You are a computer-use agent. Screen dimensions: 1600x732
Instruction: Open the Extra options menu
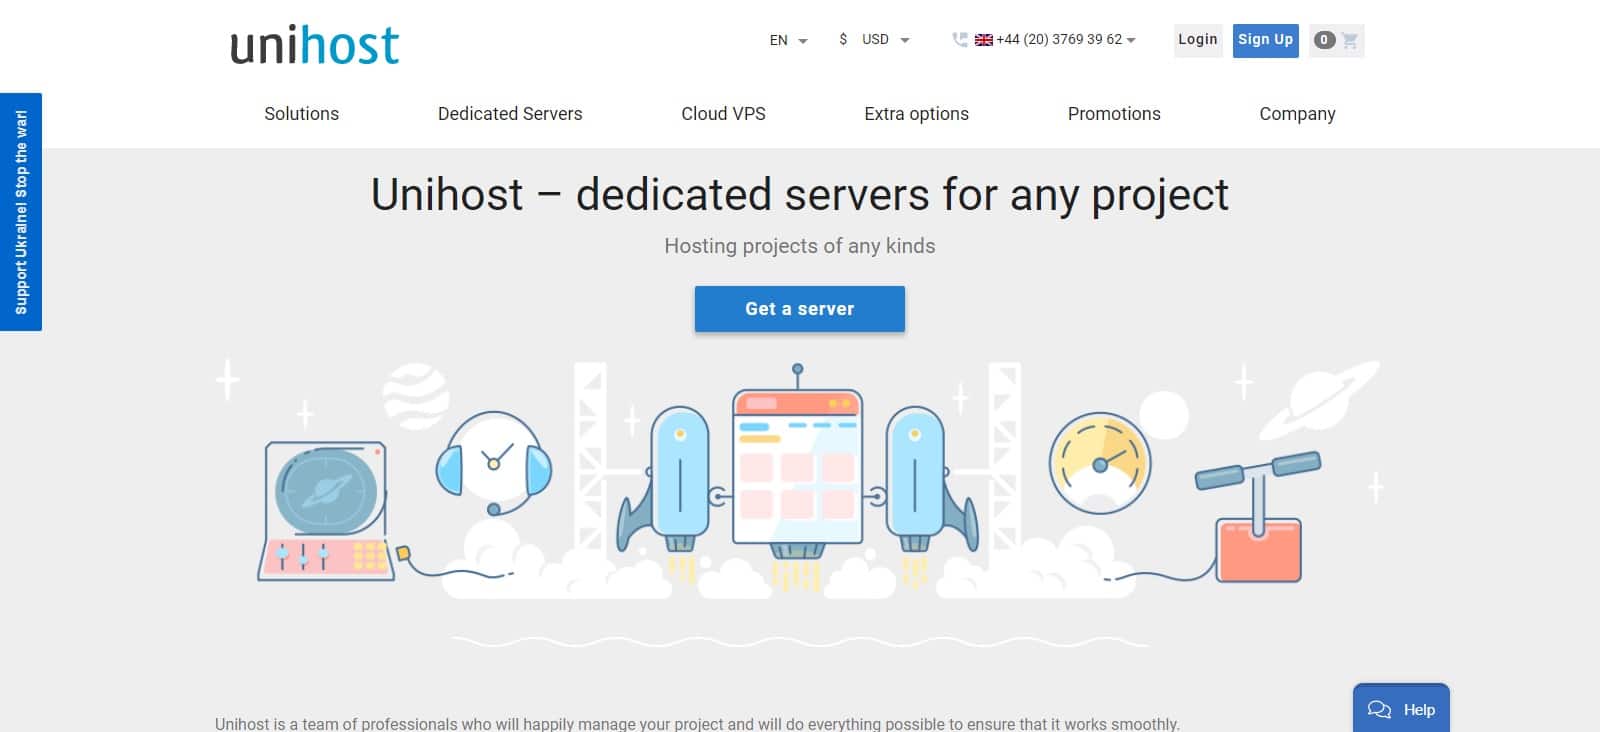(x=916, y=114)
